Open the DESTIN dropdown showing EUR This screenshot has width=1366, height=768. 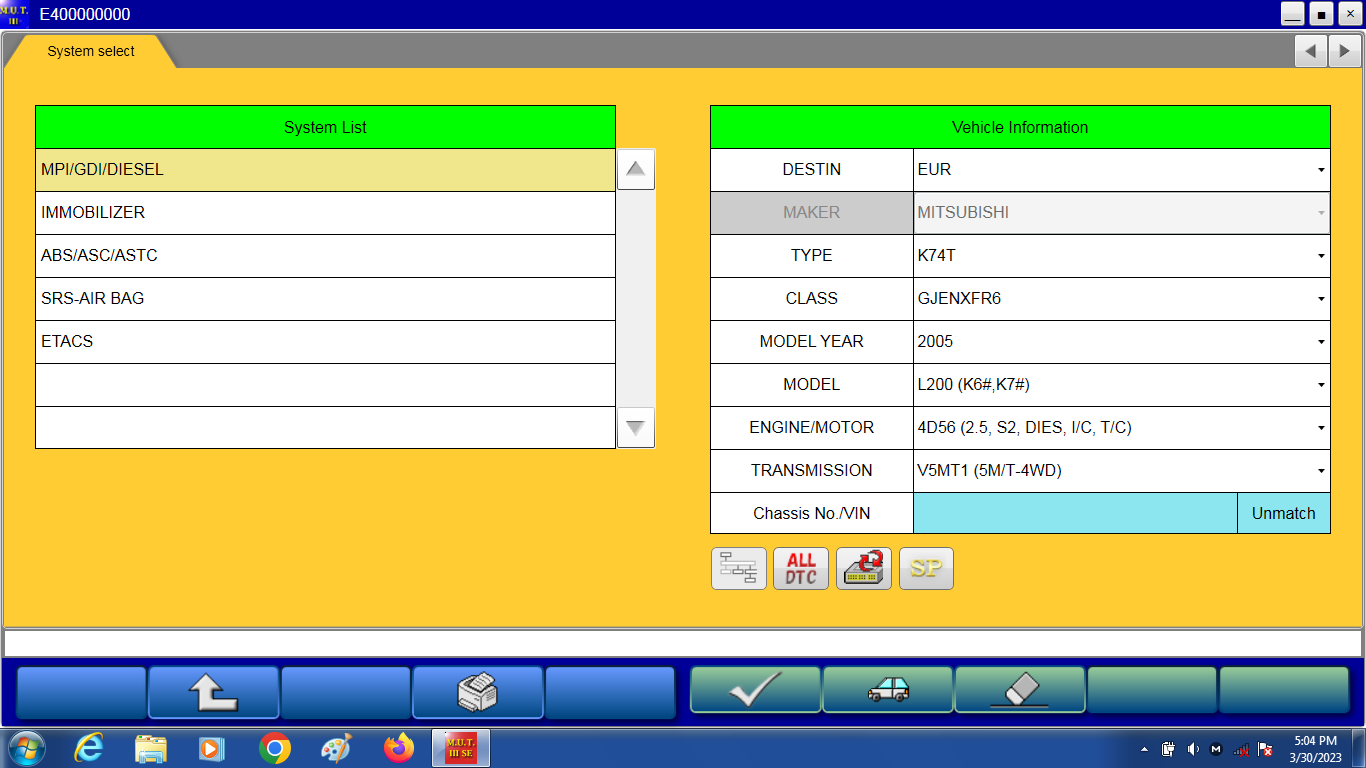click(1121, 170)
